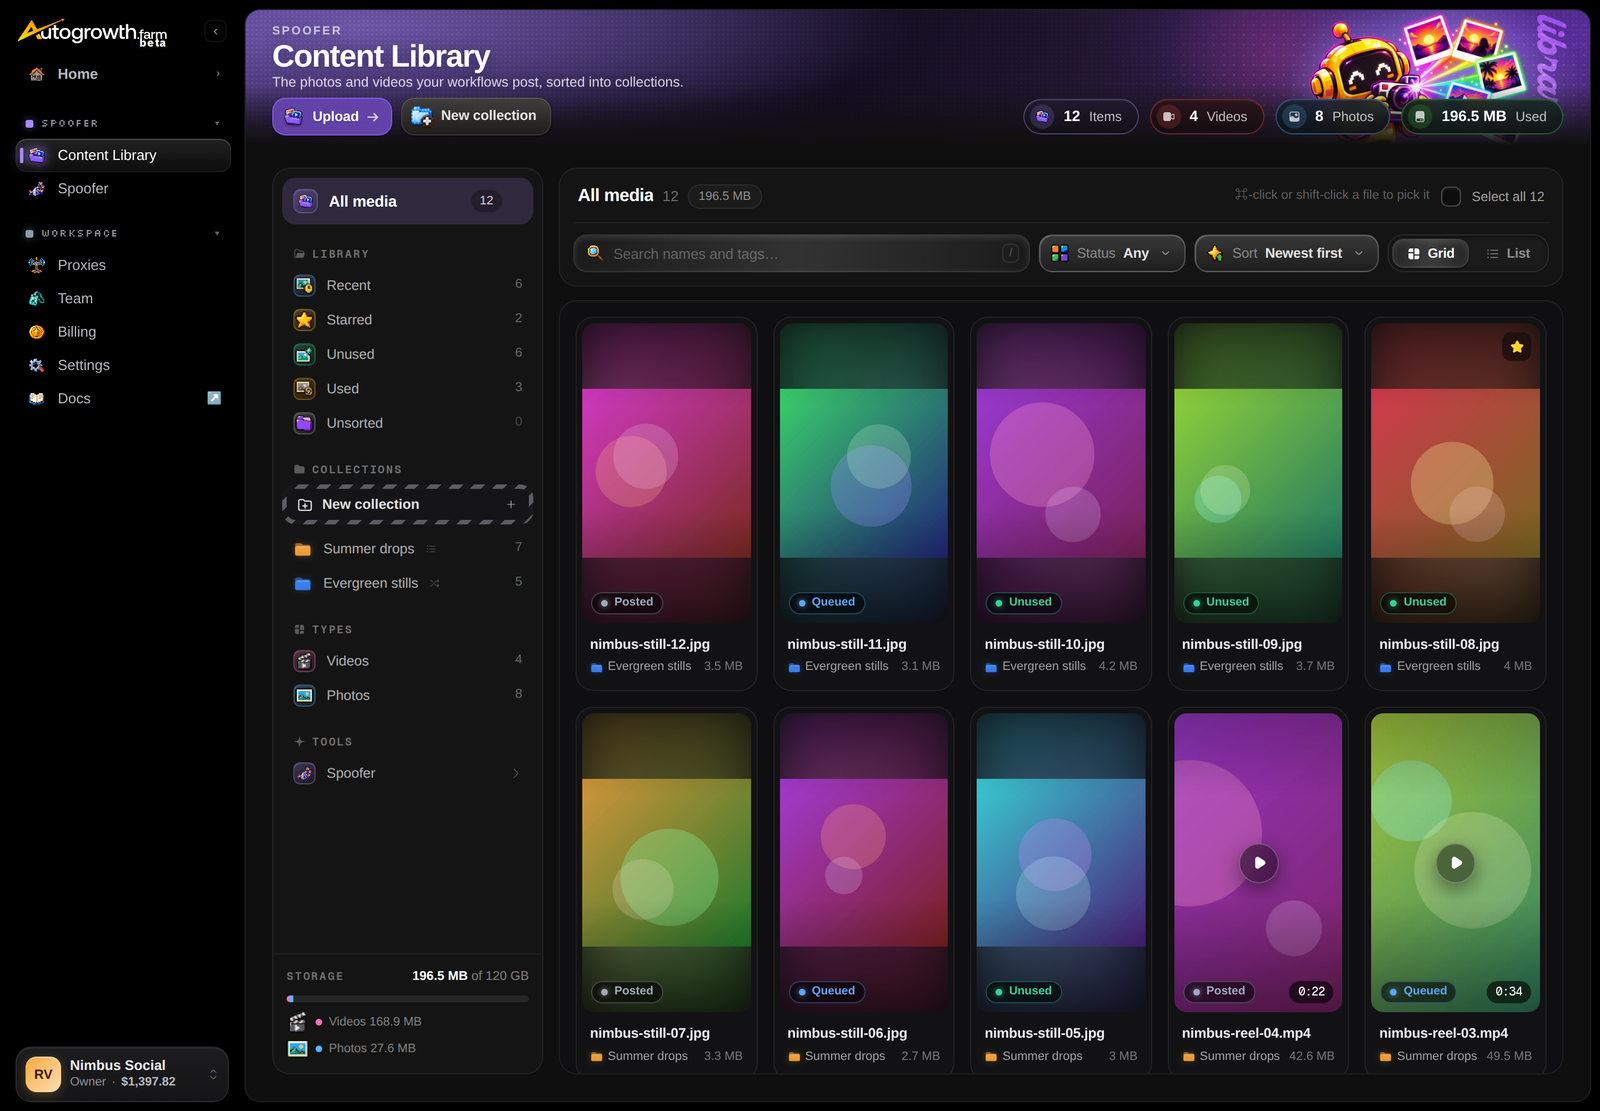1600x1111 pixels.
Task: Collapse the Workspace section arrow
Action: pos(217,234)
